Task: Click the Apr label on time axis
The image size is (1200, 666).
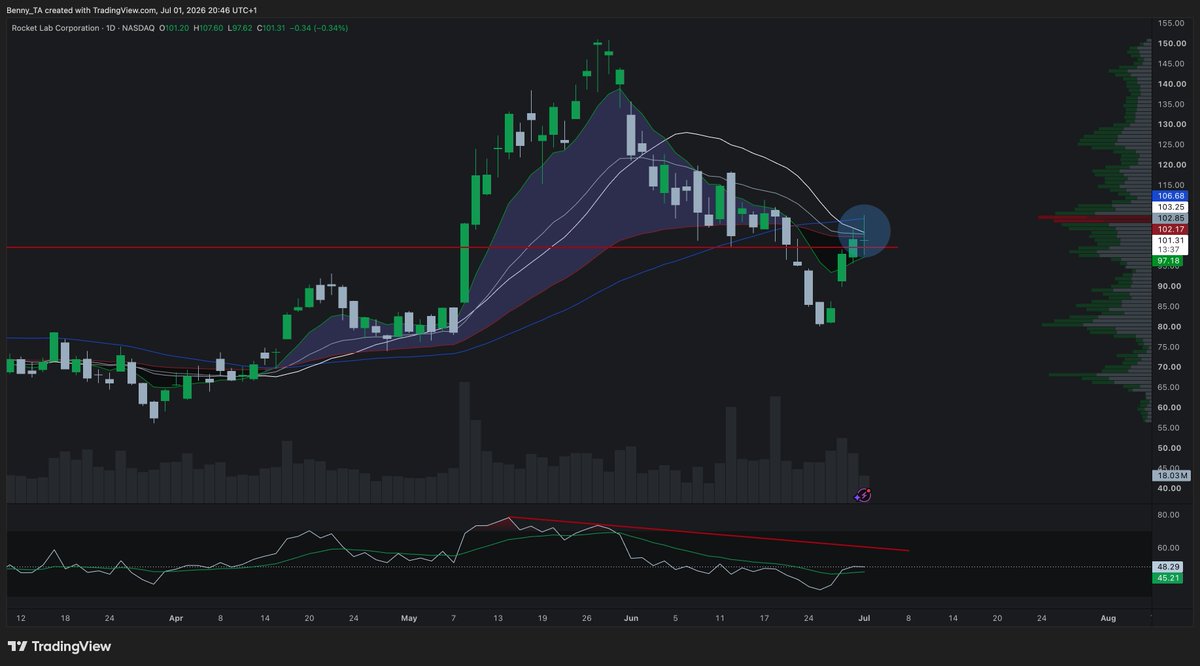Action: (x=177, y=619)
